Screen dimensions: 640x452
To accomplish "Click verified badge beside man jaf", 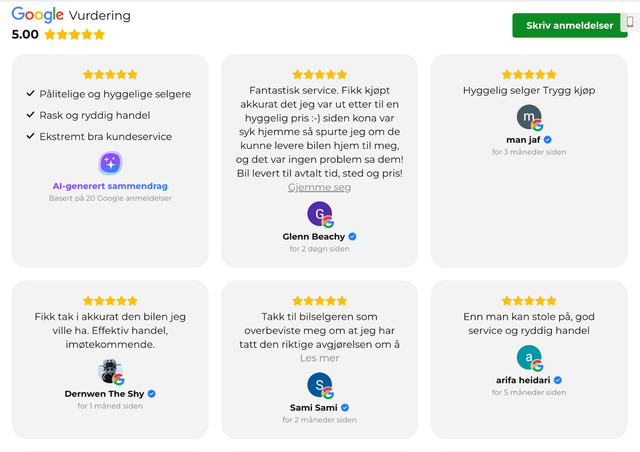I will [x=548, y=140].
